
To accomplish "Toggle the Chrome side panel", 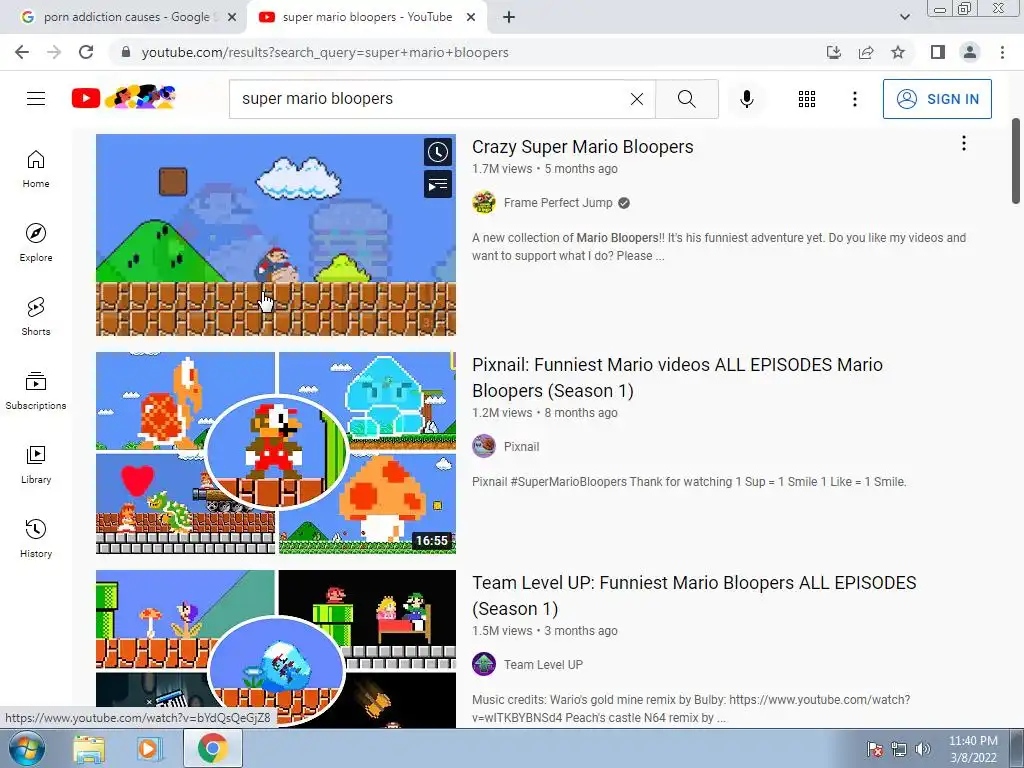I will click(938, 52).
